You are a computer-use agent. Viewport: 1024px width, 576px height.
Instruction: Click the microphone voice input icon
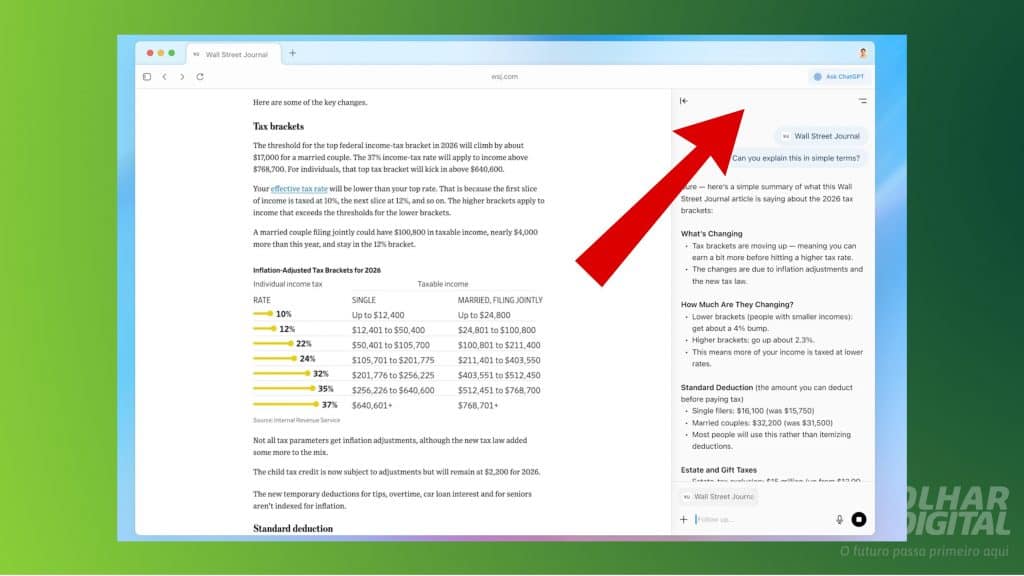[839, 519]
